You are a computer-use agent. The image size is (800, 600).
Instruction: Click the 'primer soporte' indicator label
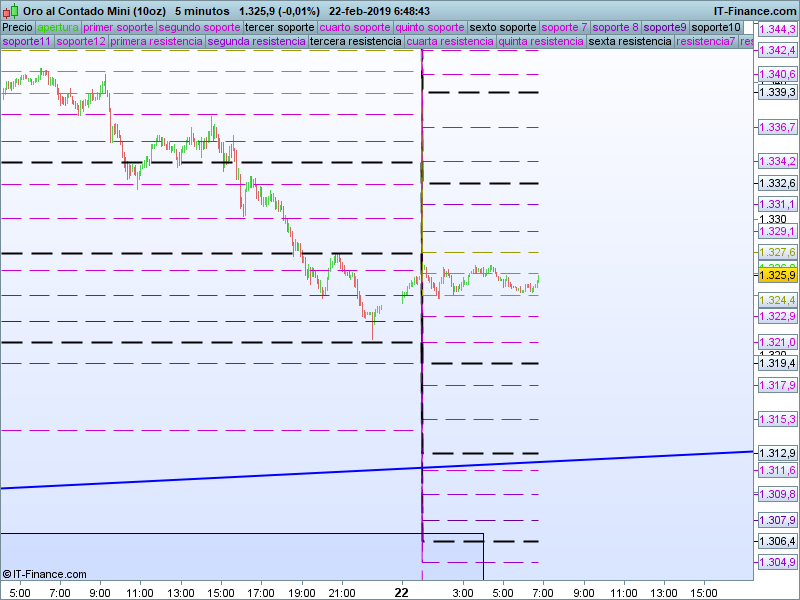[118, 27]
